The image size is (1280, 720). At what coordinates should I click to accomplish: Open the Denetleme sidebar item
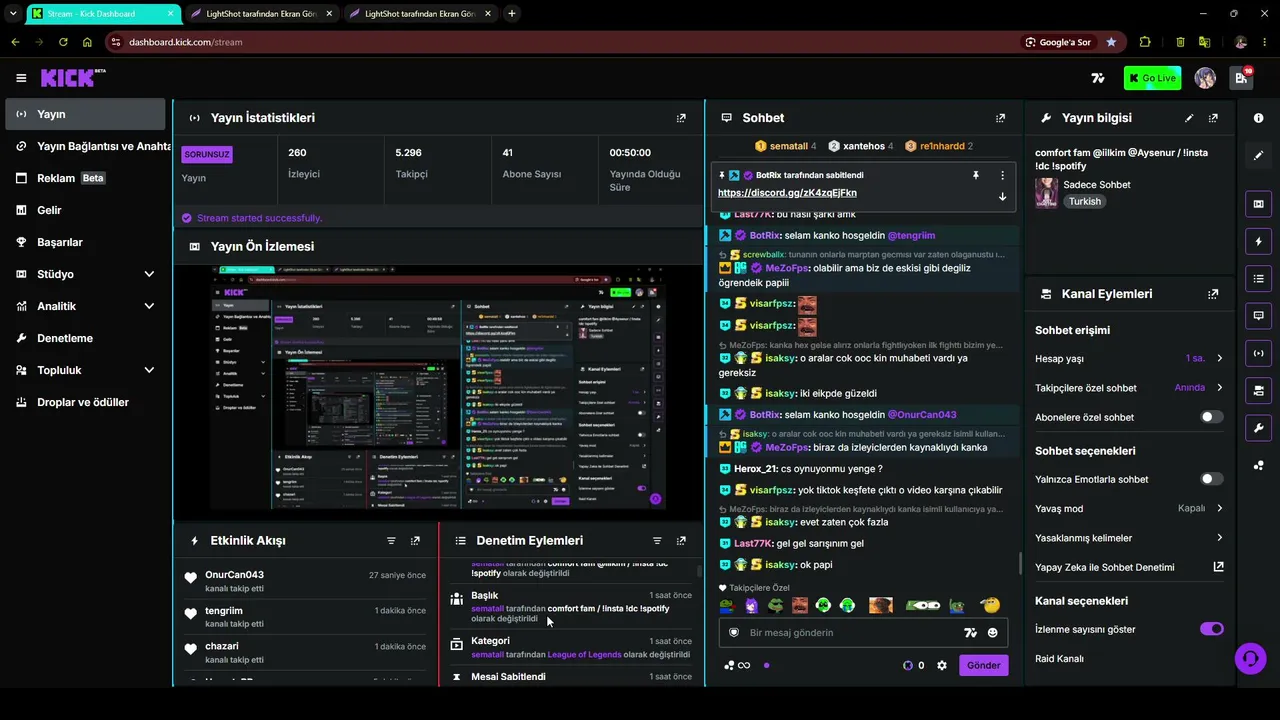[x=85, y=338]
